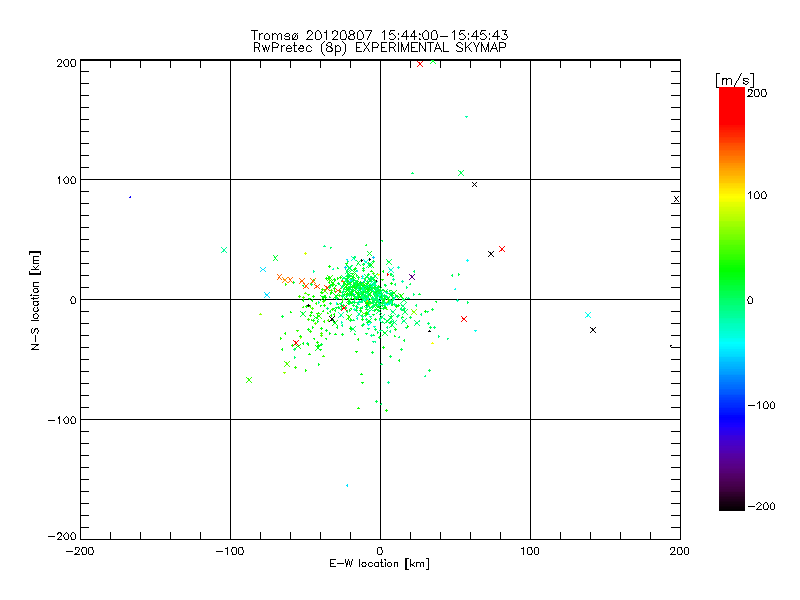
Task: Click the 'E-W location [km]' axis label
Action: (x=379, y=563)
